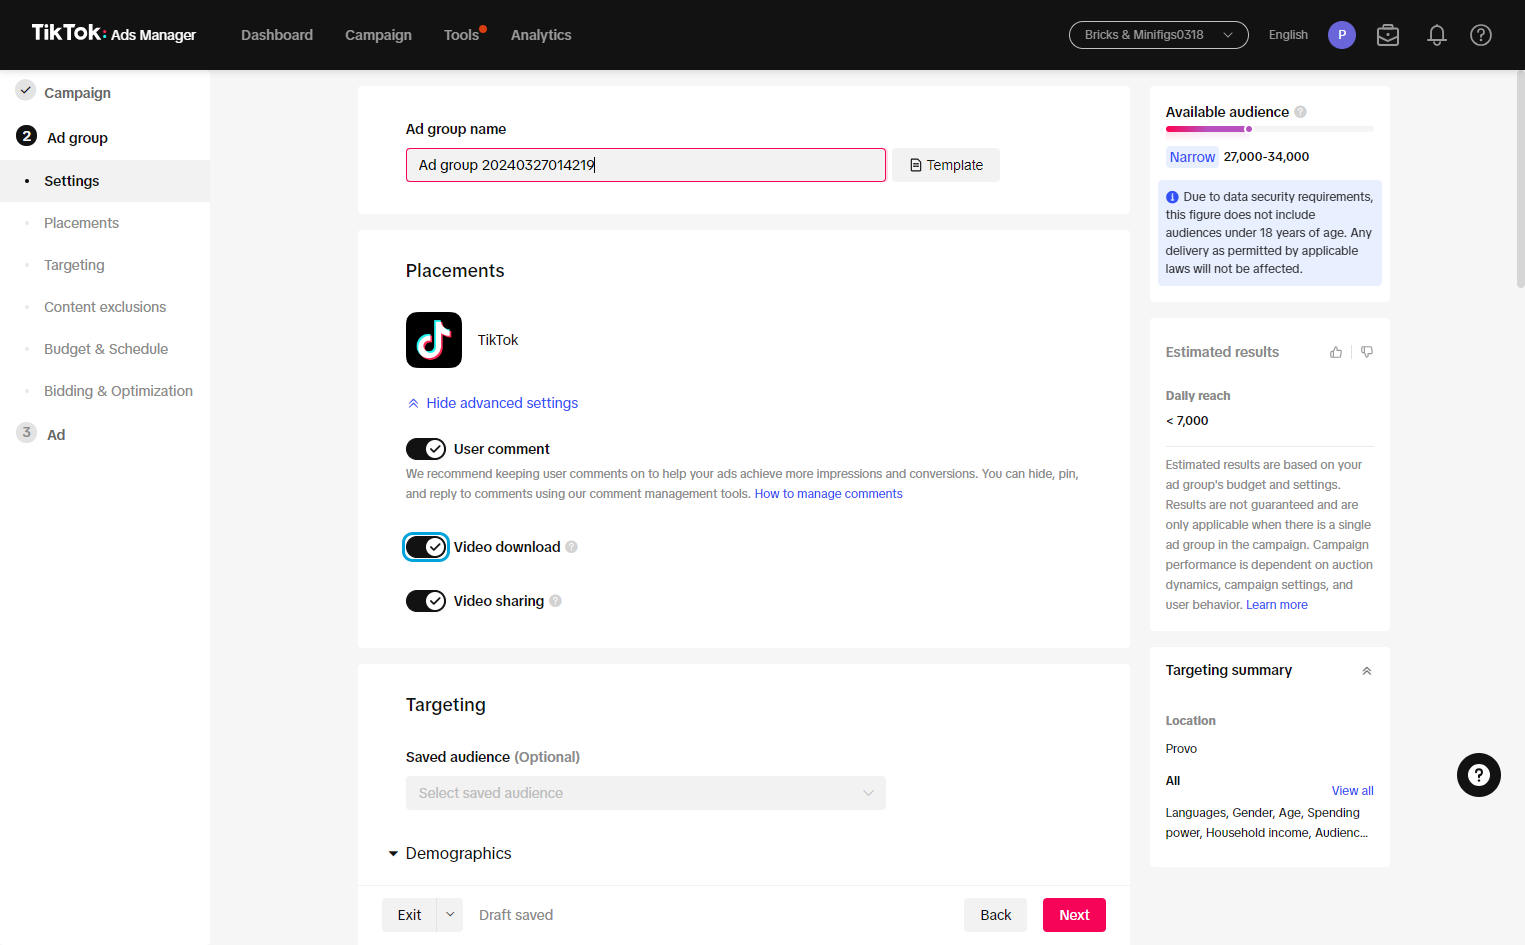1525x945 pixels.
Task: Open the Analytics menu
Action: coord(541,35)
